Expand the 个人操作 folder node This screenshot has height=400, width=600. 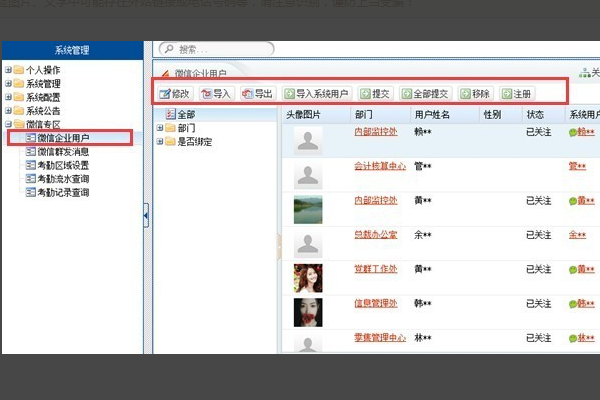pyautogui.click(x=8, y=70)
